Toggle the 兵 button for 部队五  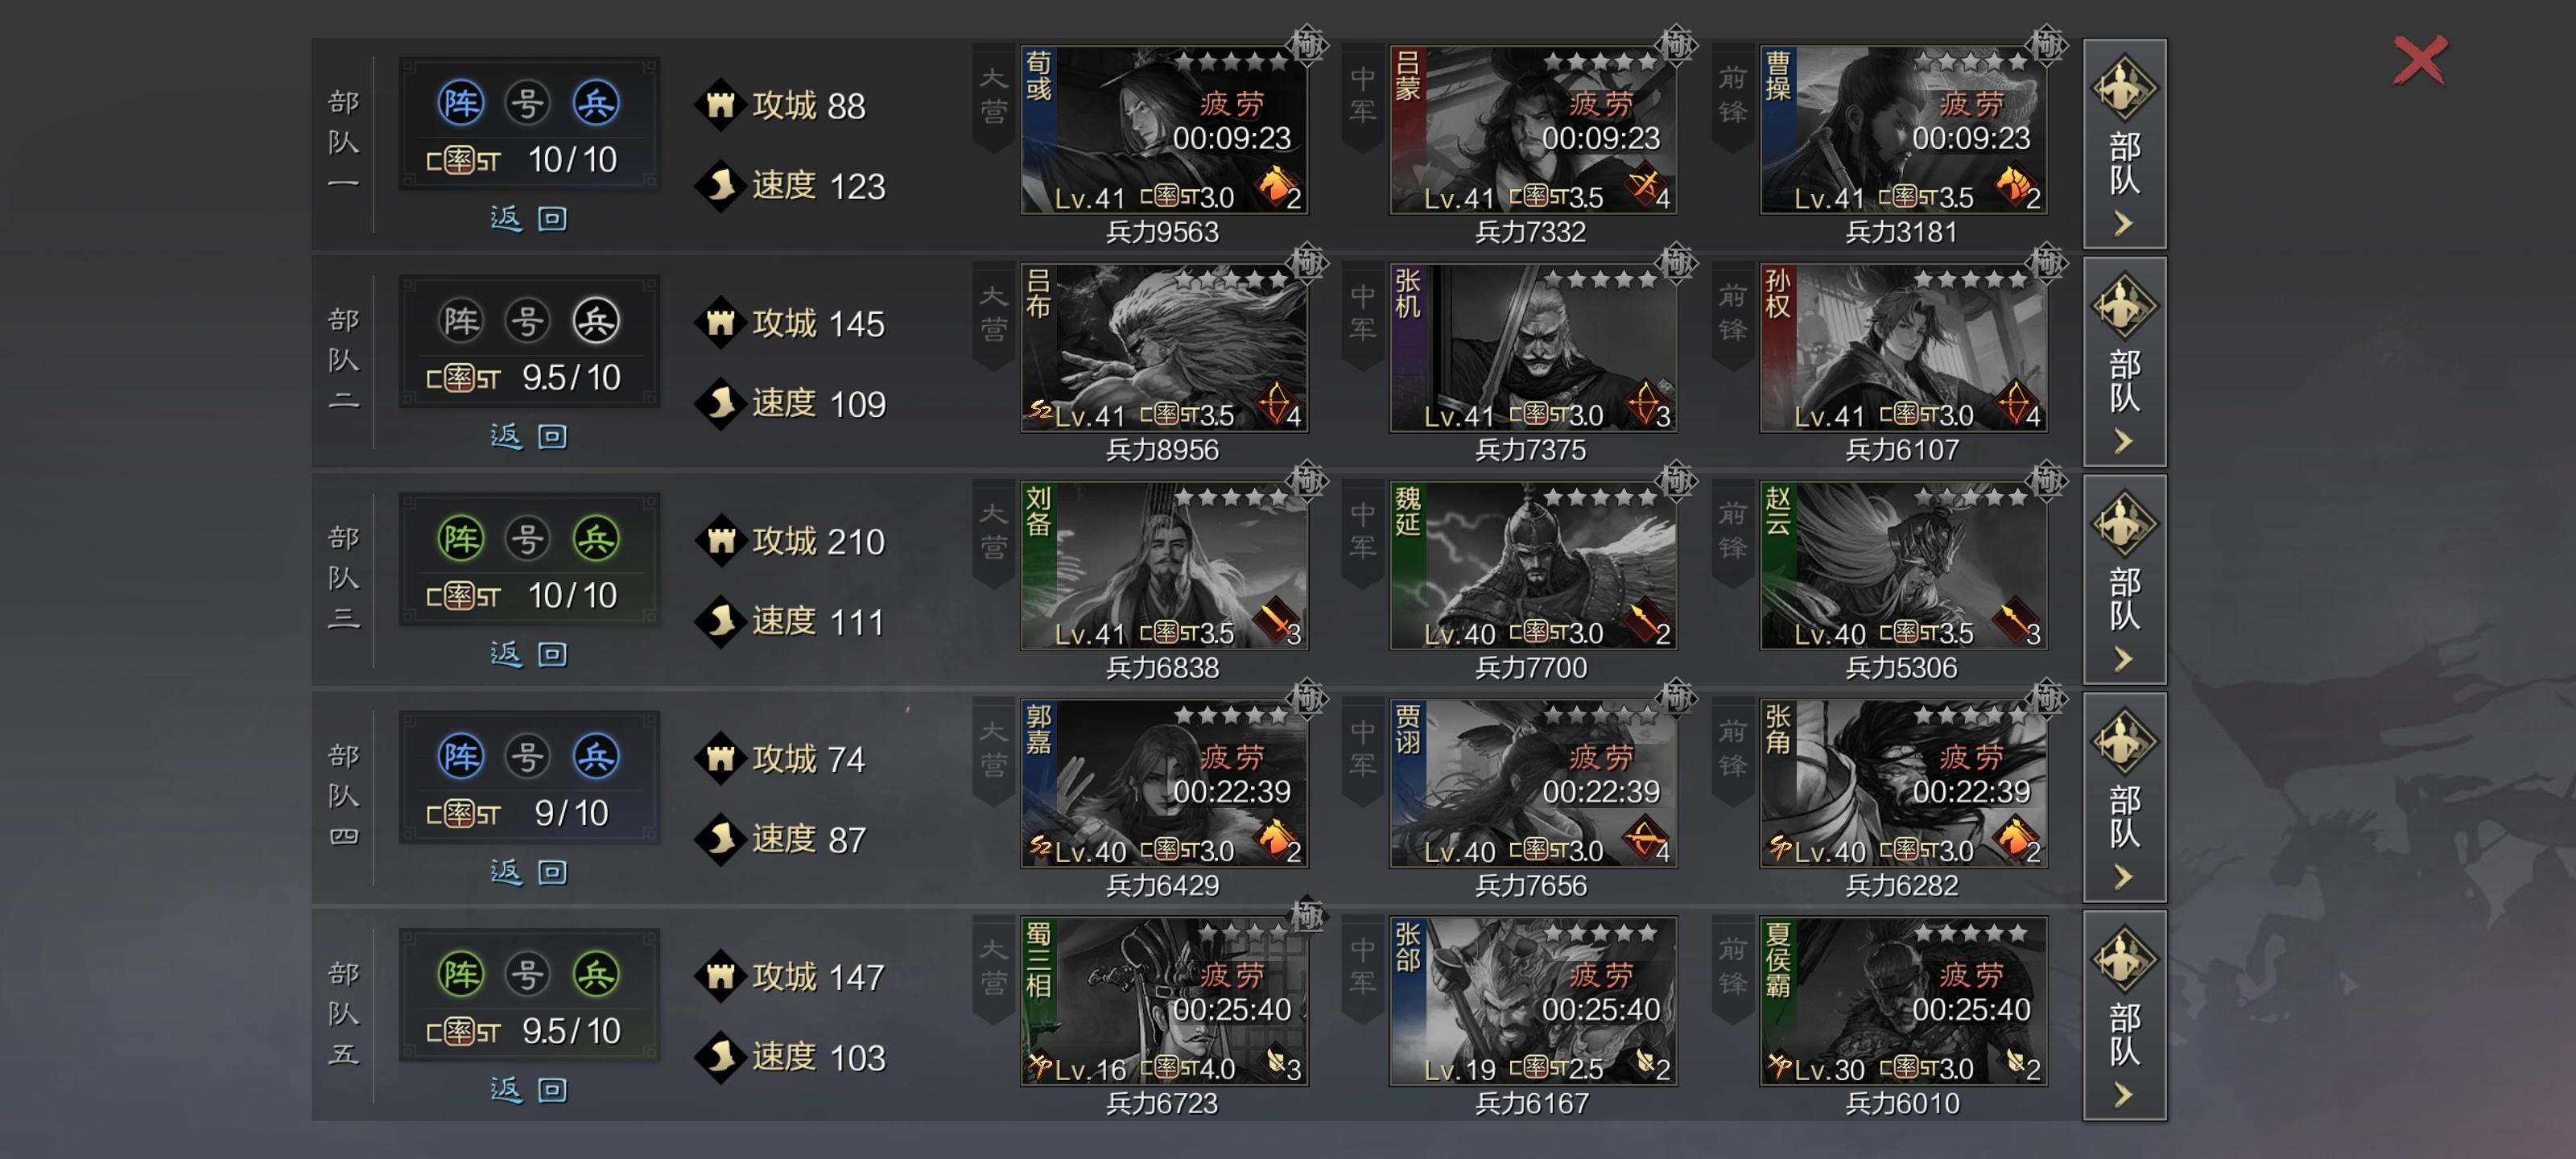[596, 974]
